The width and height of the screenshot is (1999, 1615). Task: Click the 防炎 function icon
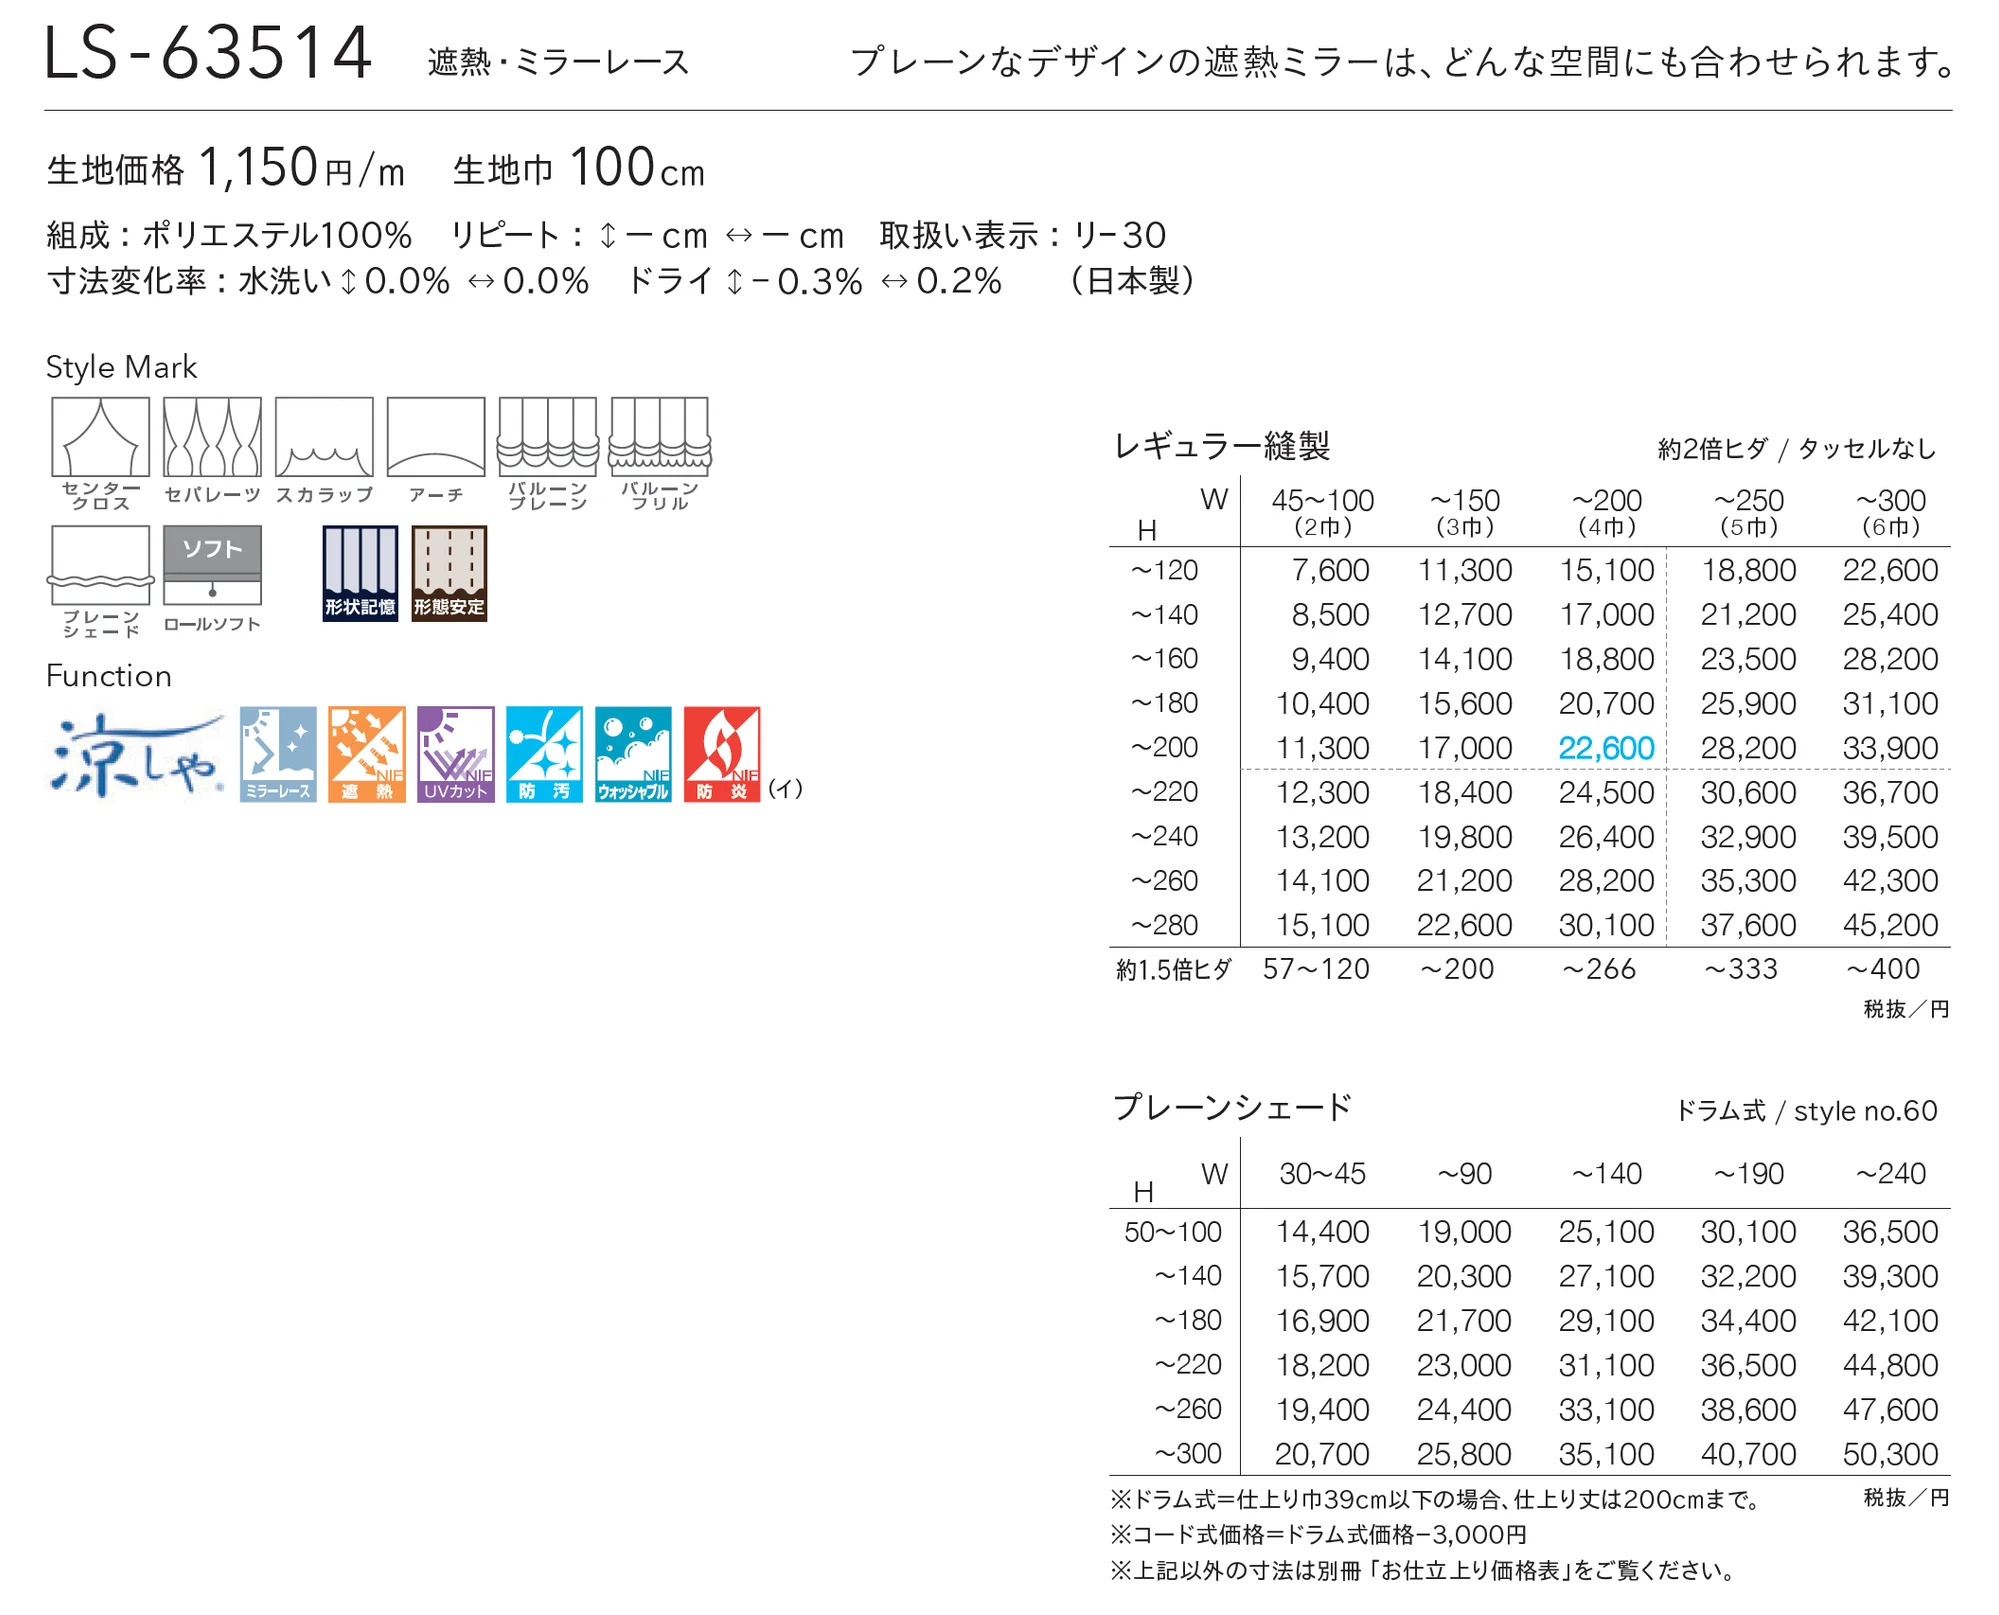722,754
